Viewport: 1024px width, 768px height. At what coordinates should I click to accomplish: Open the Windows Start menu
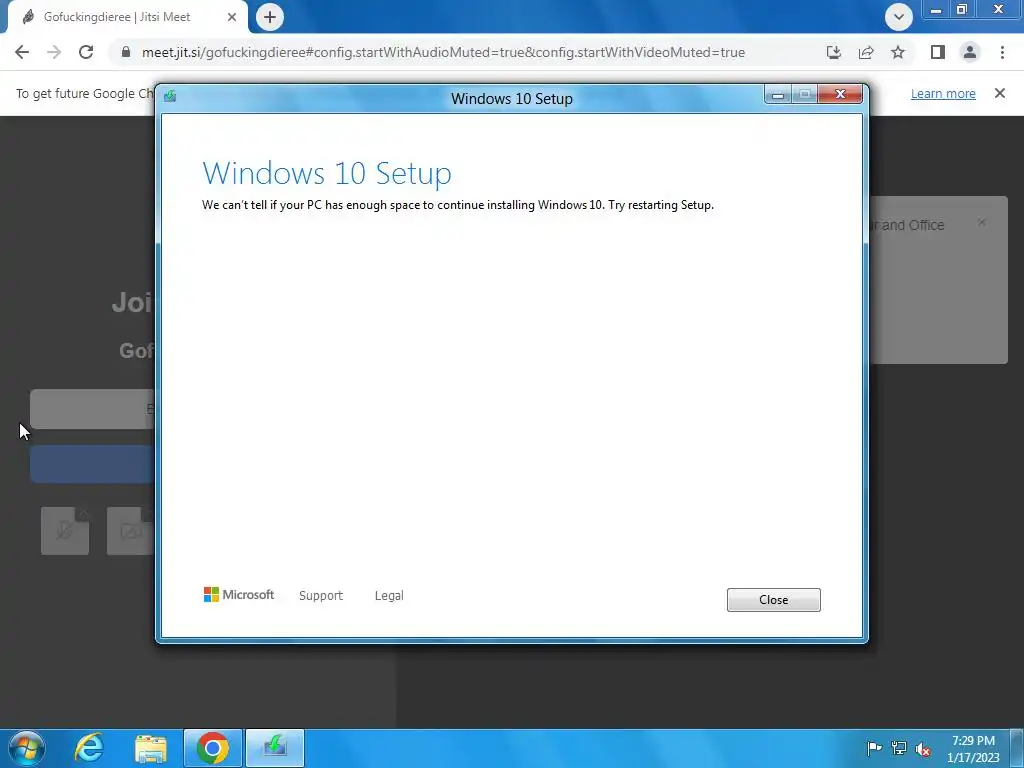coord(27,748)
